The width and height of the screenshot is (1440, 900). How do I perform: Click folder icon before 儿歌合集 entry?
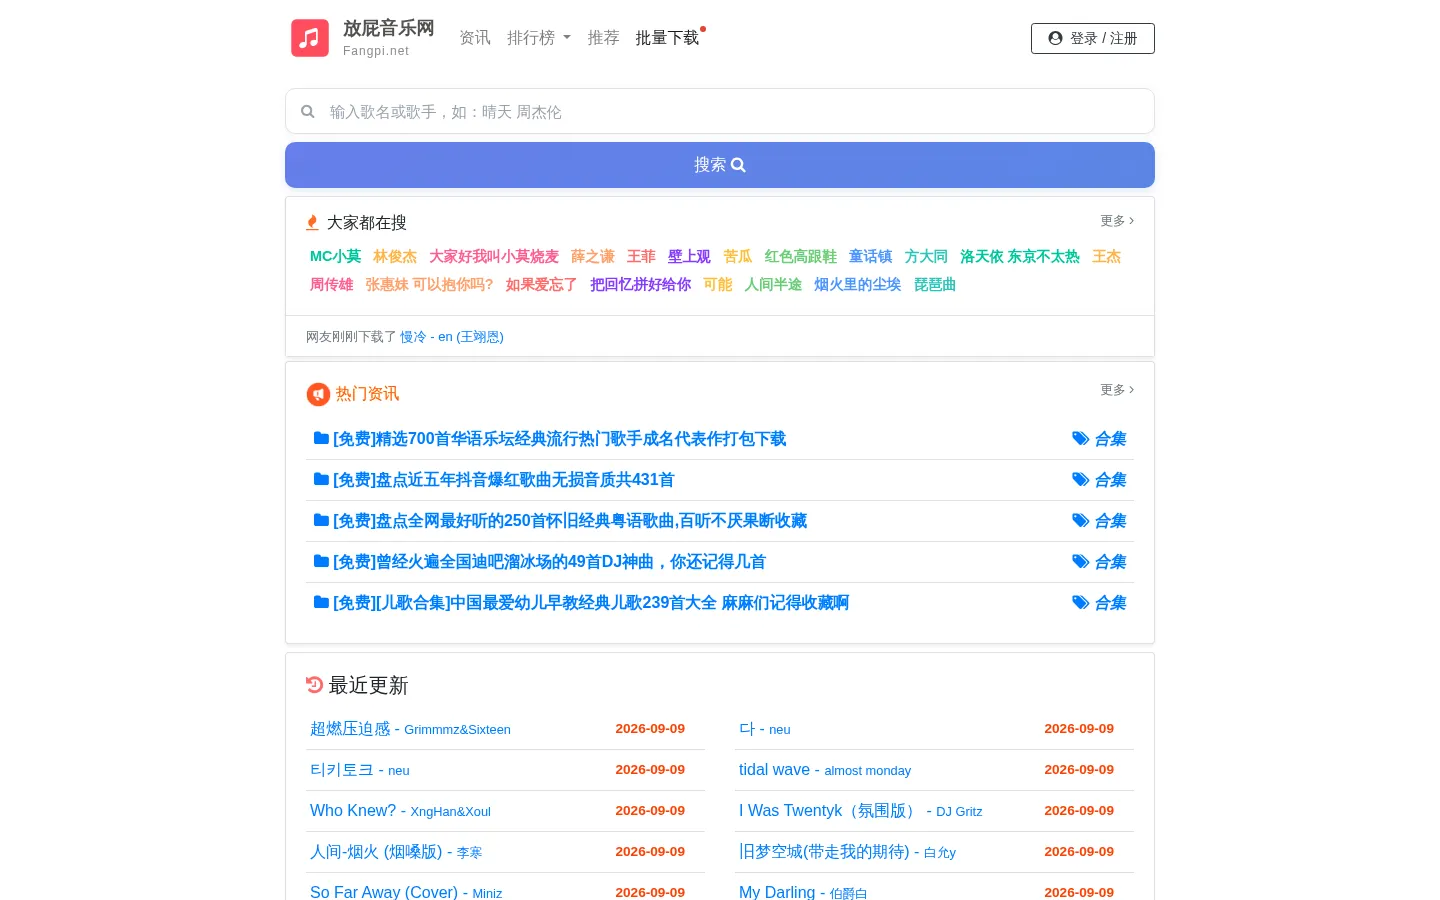point(321,602)
